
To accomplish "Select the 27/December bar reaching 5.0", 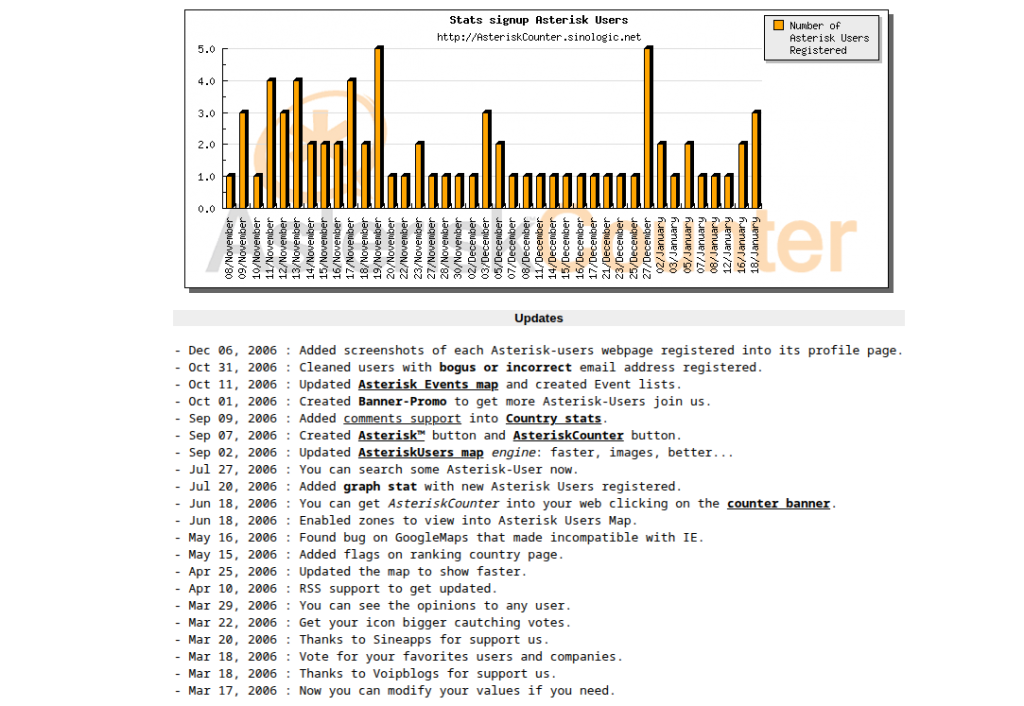I will coord(648,128).
